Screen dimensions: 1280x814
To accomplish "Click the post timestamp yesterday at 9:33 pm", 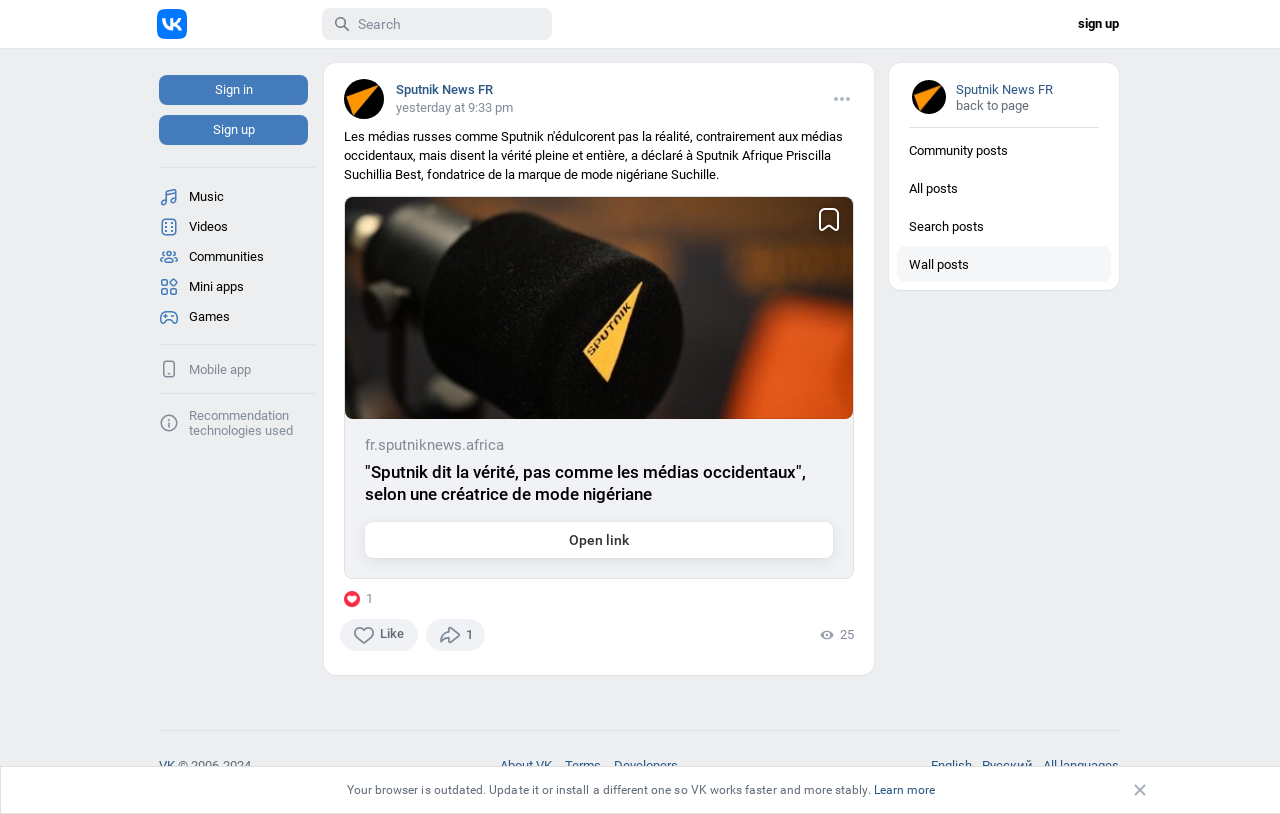I will pyautogui.click(x=454, y=108).
